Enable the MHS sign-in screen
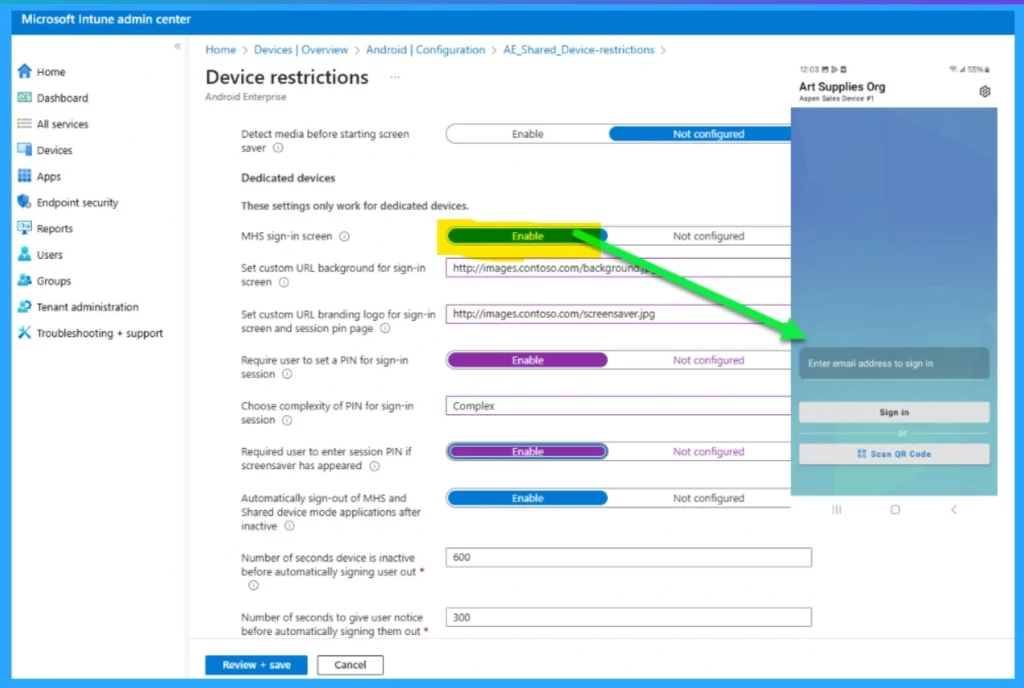 (x=528, y=236)
